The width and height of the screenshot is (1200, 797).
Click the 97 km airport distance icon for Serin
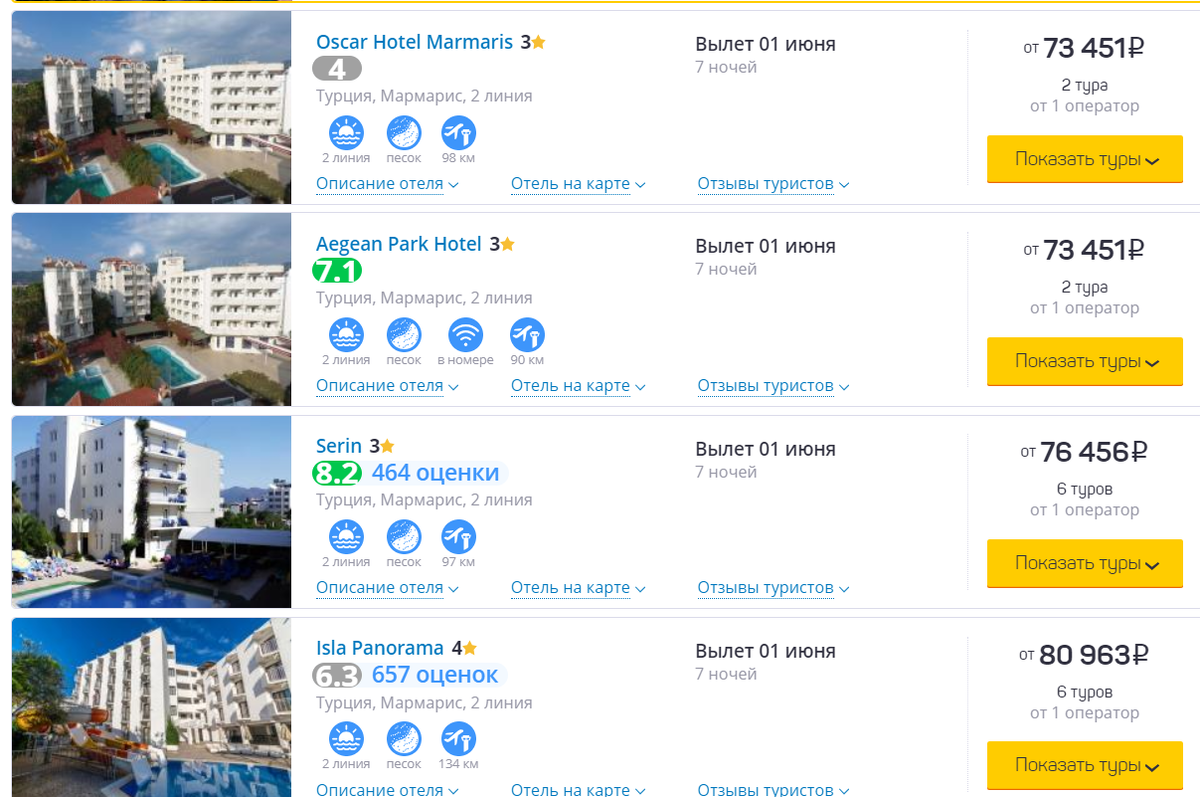[459, 537]
